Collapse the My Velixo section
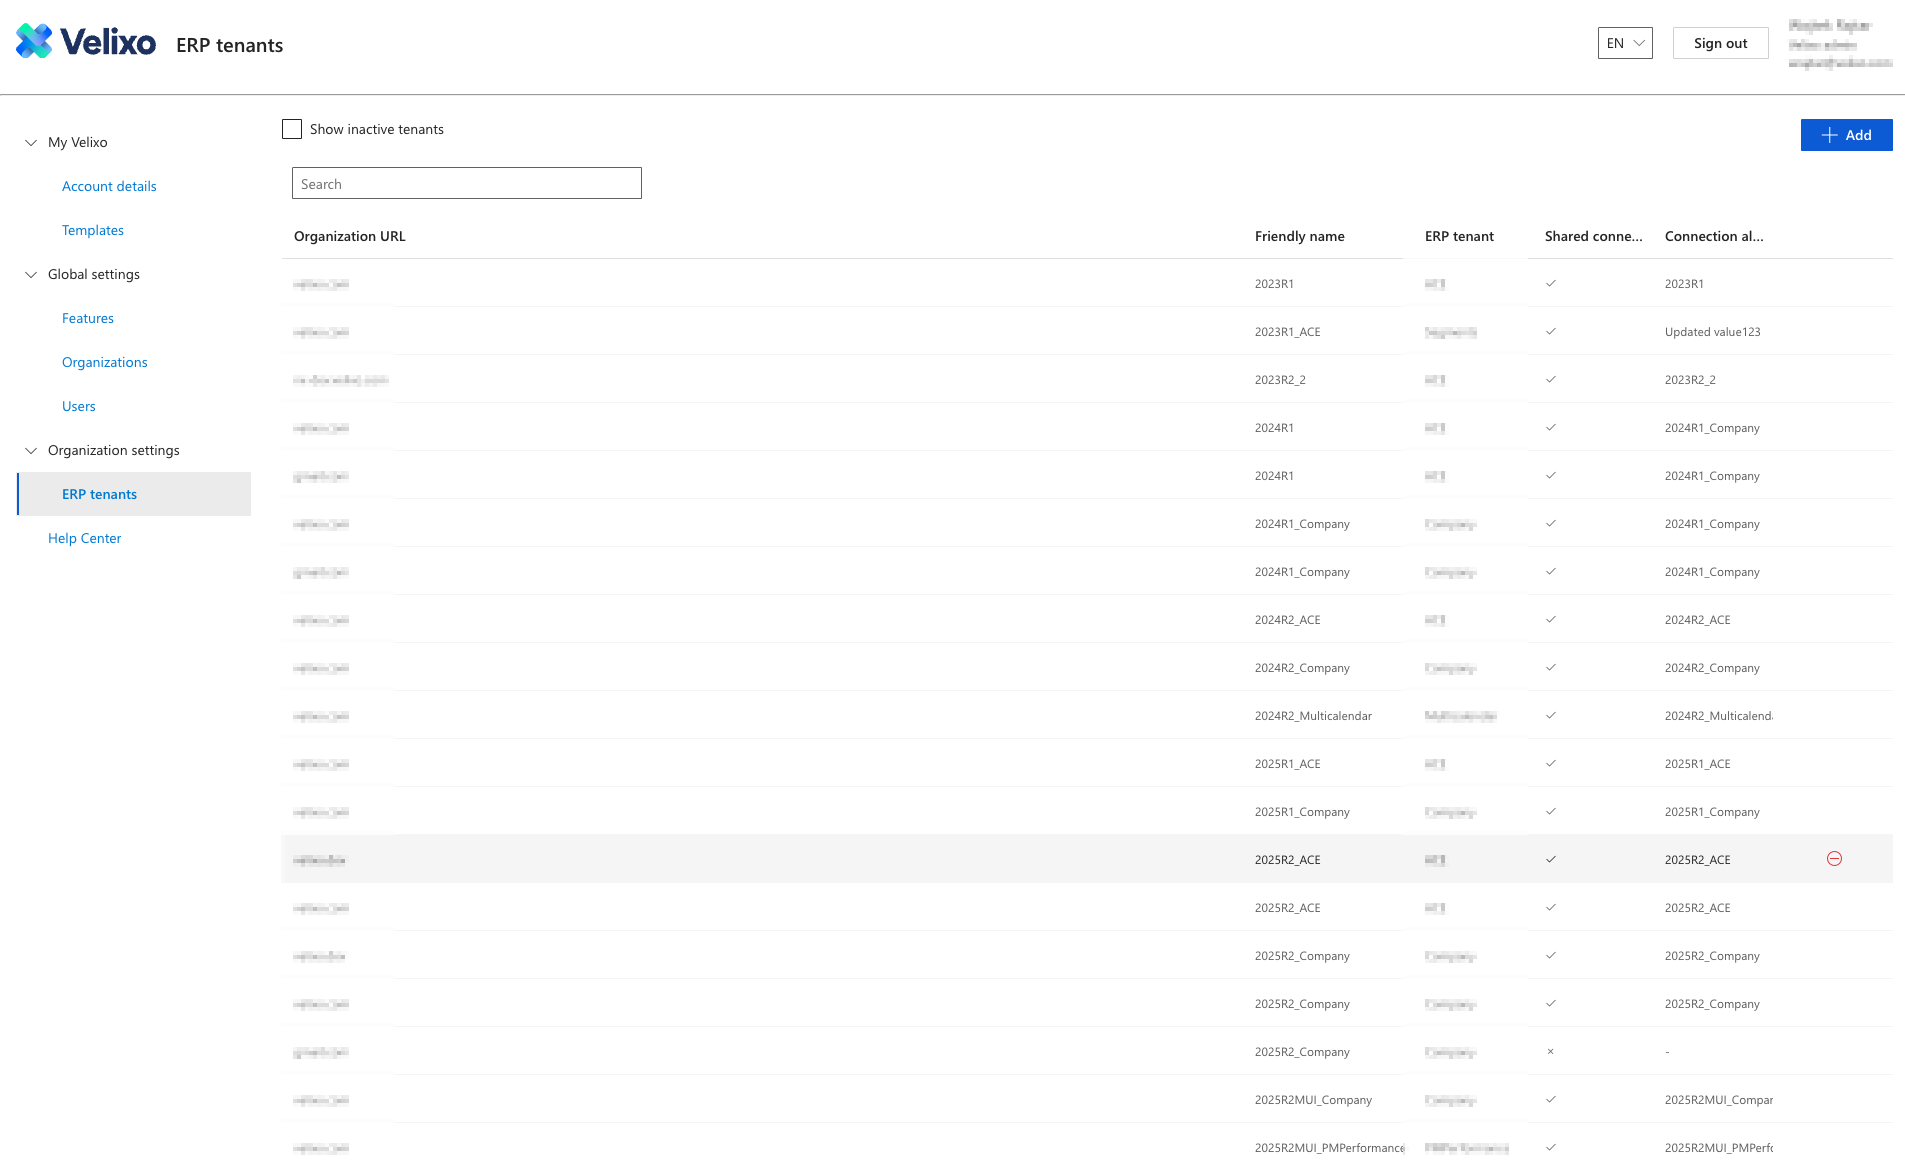The height and width of the screenshot is (1166, 1905). click(30, 142)
